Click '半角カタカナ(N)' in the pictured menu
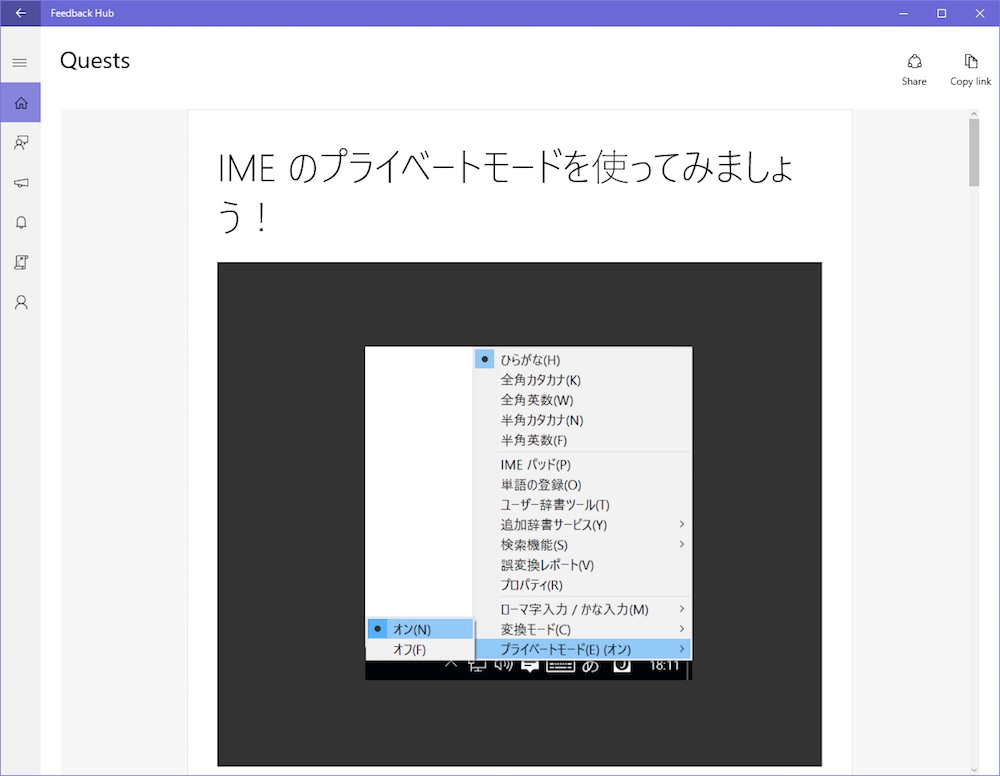Screen dimensions: 1000x776 541,420
